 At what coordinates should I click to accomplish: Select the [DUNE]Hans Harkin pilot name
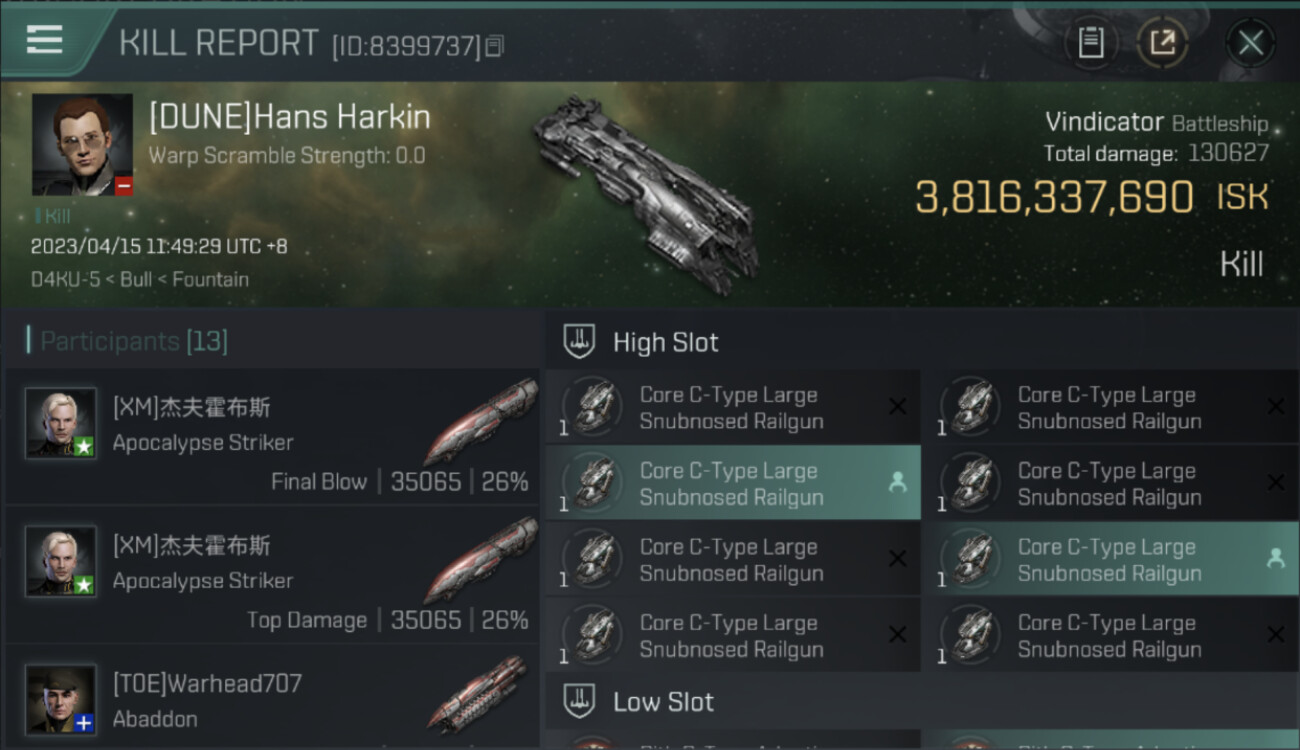pyautogui.click(x=290, y=118)
